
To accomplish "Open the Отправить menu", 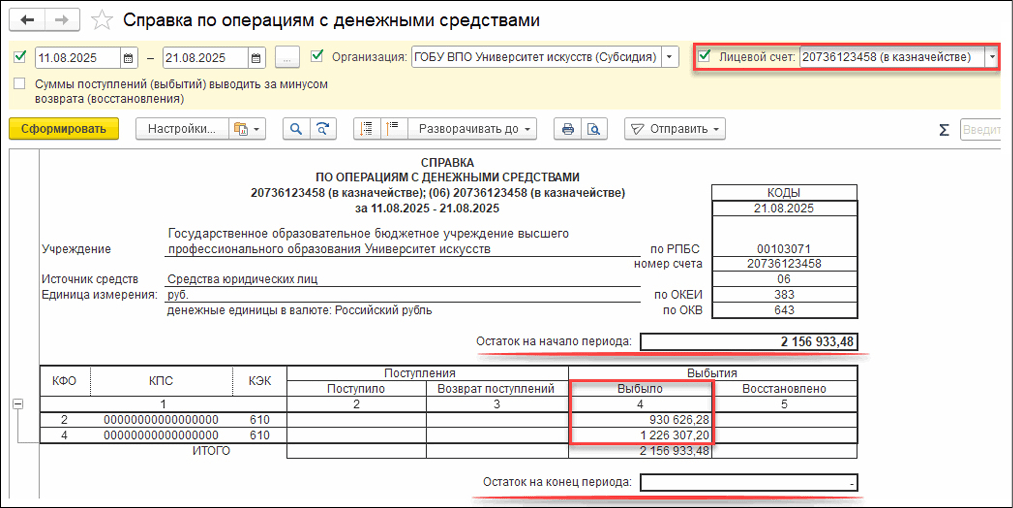I will coord(675,129).
